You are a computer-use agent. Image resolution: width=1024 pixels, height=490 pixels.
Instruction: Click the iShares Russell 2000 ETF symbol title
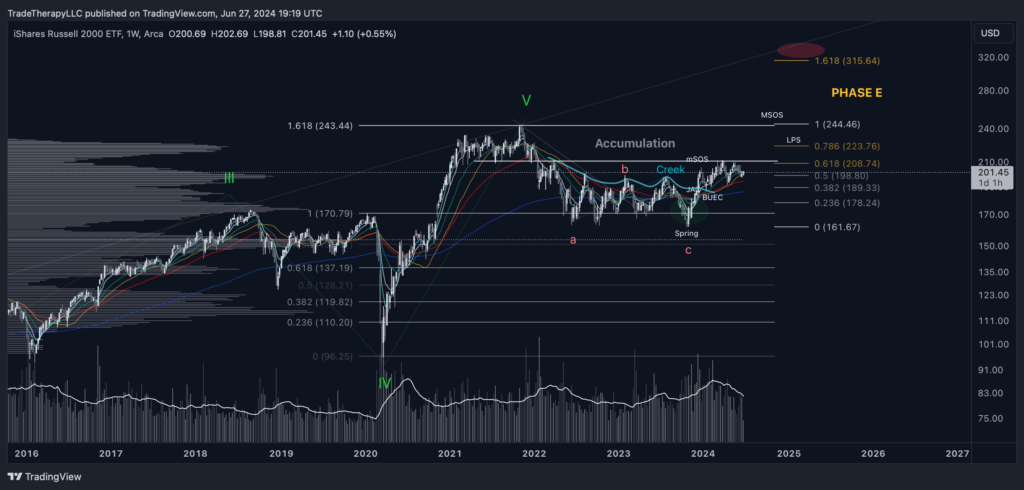click(72, 35)
